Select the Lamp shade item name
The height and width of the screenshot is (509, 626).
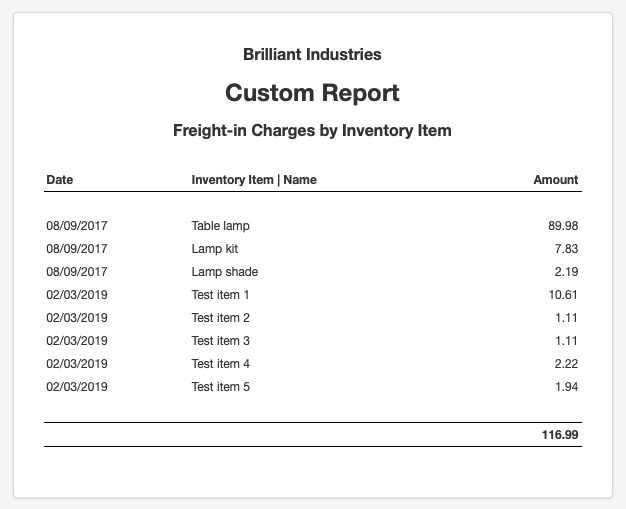pyautogui.click(x=225, y=272)
